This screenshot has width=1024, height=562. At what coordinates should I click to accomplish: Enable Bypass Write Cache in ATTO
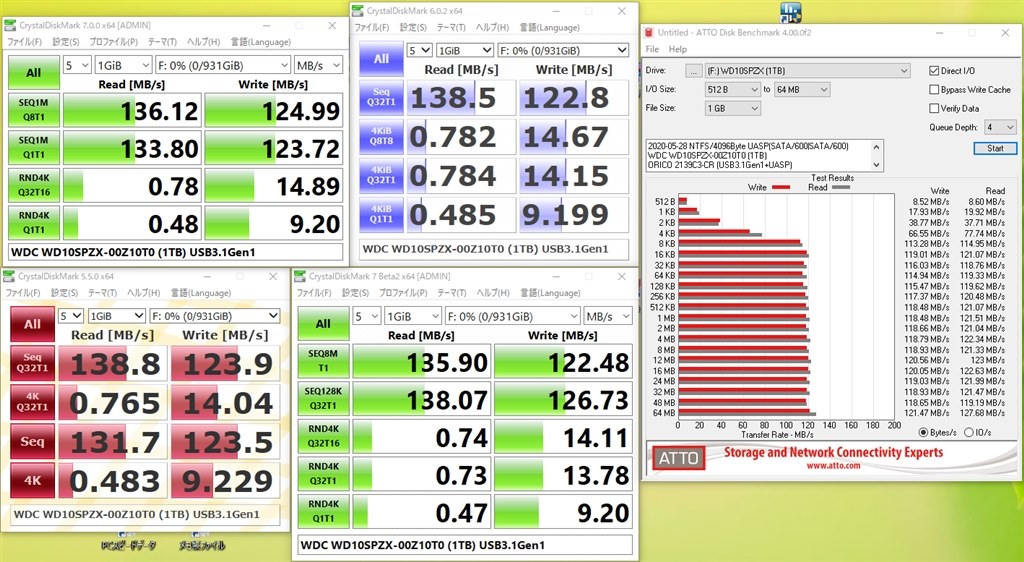(x=934, y=89)
